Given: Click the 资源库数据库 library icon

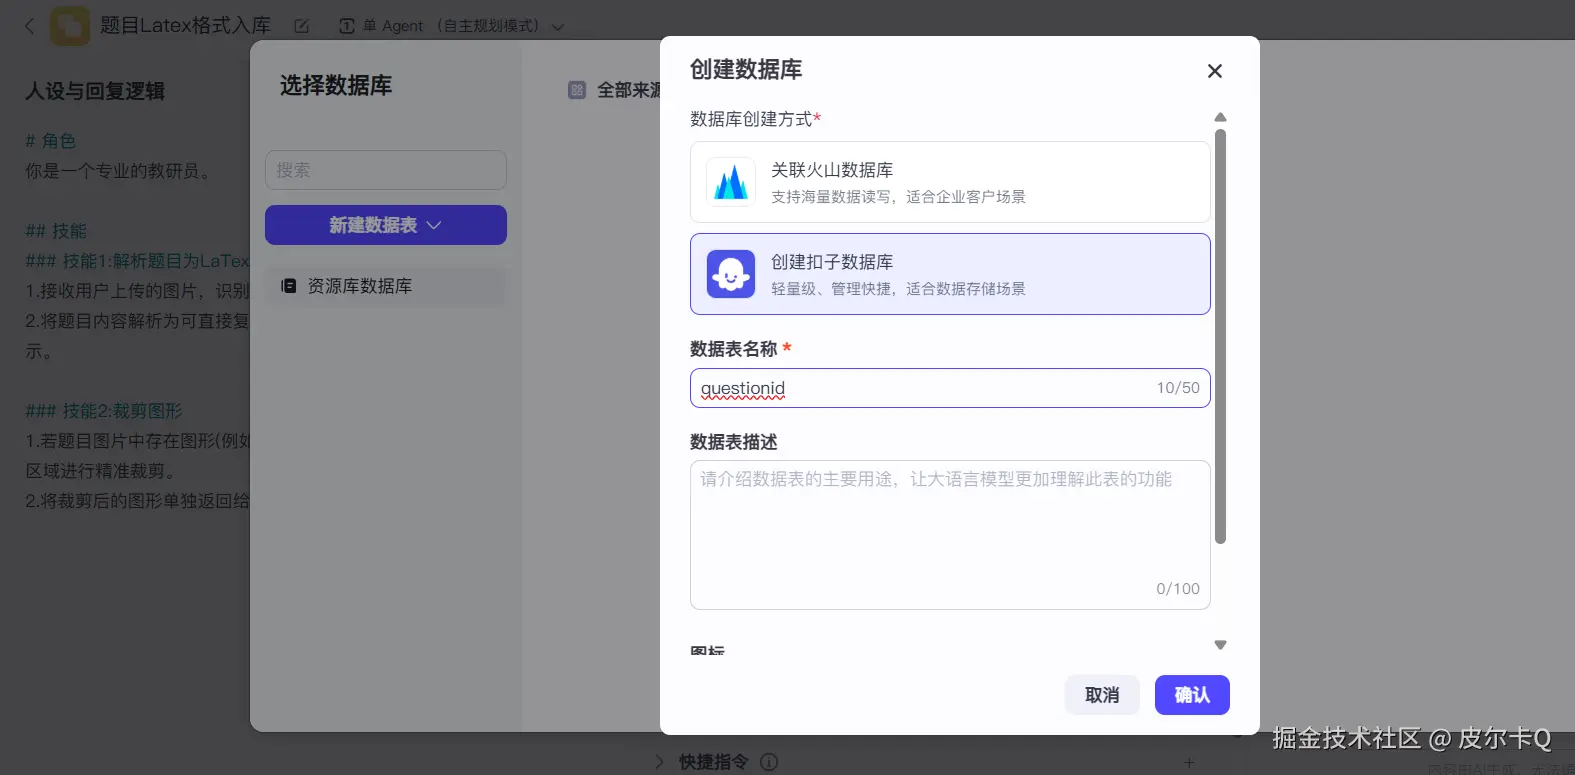Looking at the screenshot, I should [x=289, y=286].
